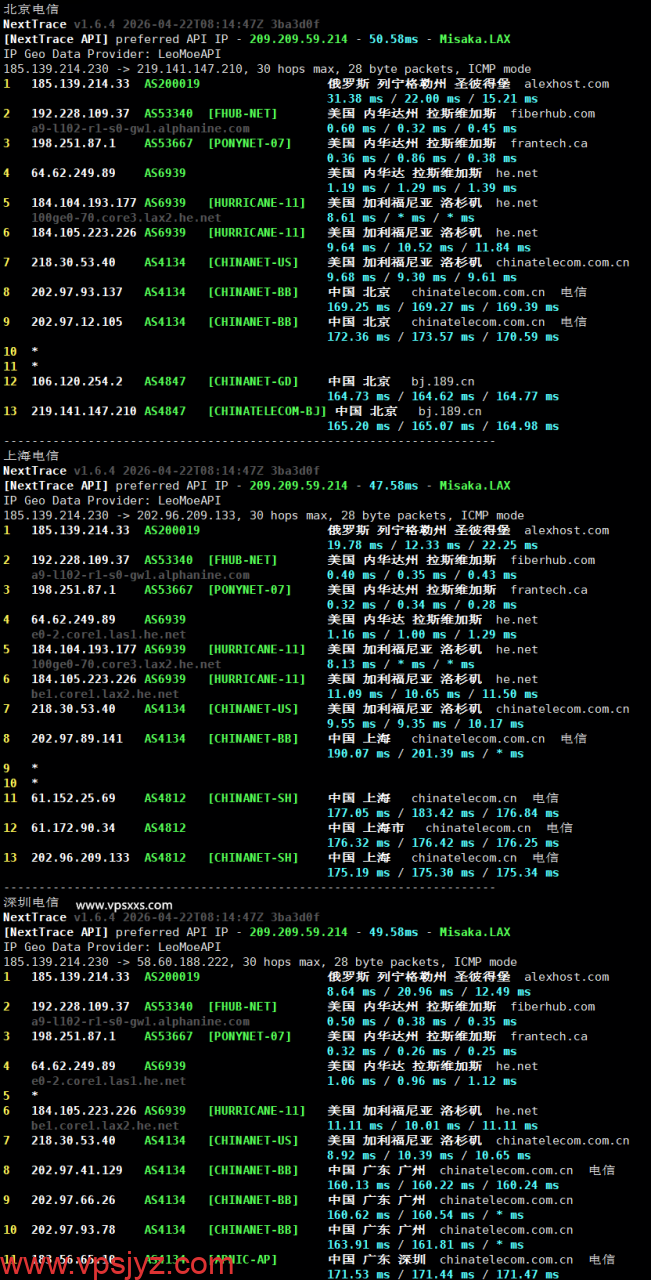Click hop IP address 106.120.254.2
This screenshot has height=1280, width=651.
pos(77,382)
